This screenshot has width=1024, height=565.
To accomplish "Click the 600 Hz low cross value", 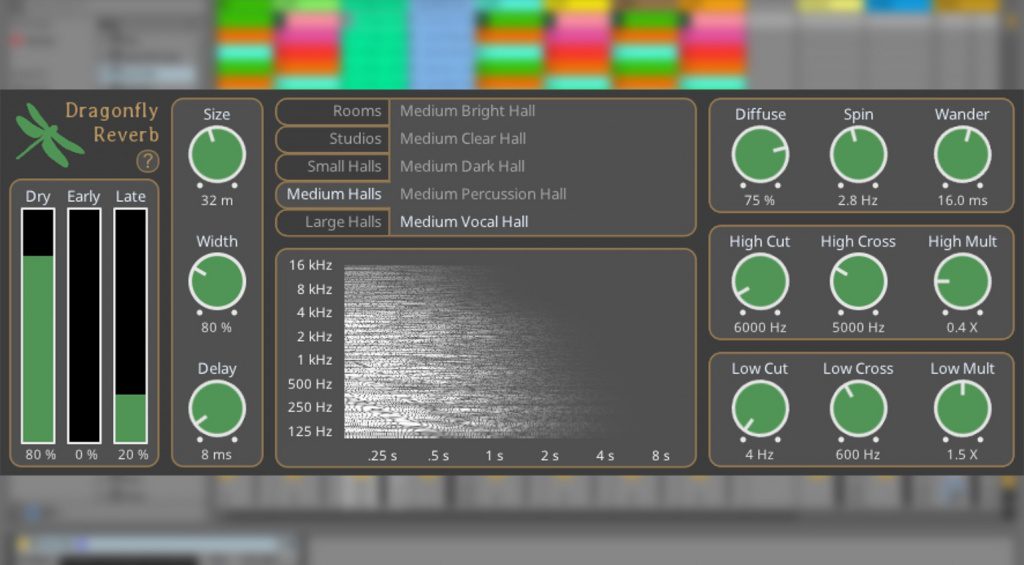I will [858, 455].
